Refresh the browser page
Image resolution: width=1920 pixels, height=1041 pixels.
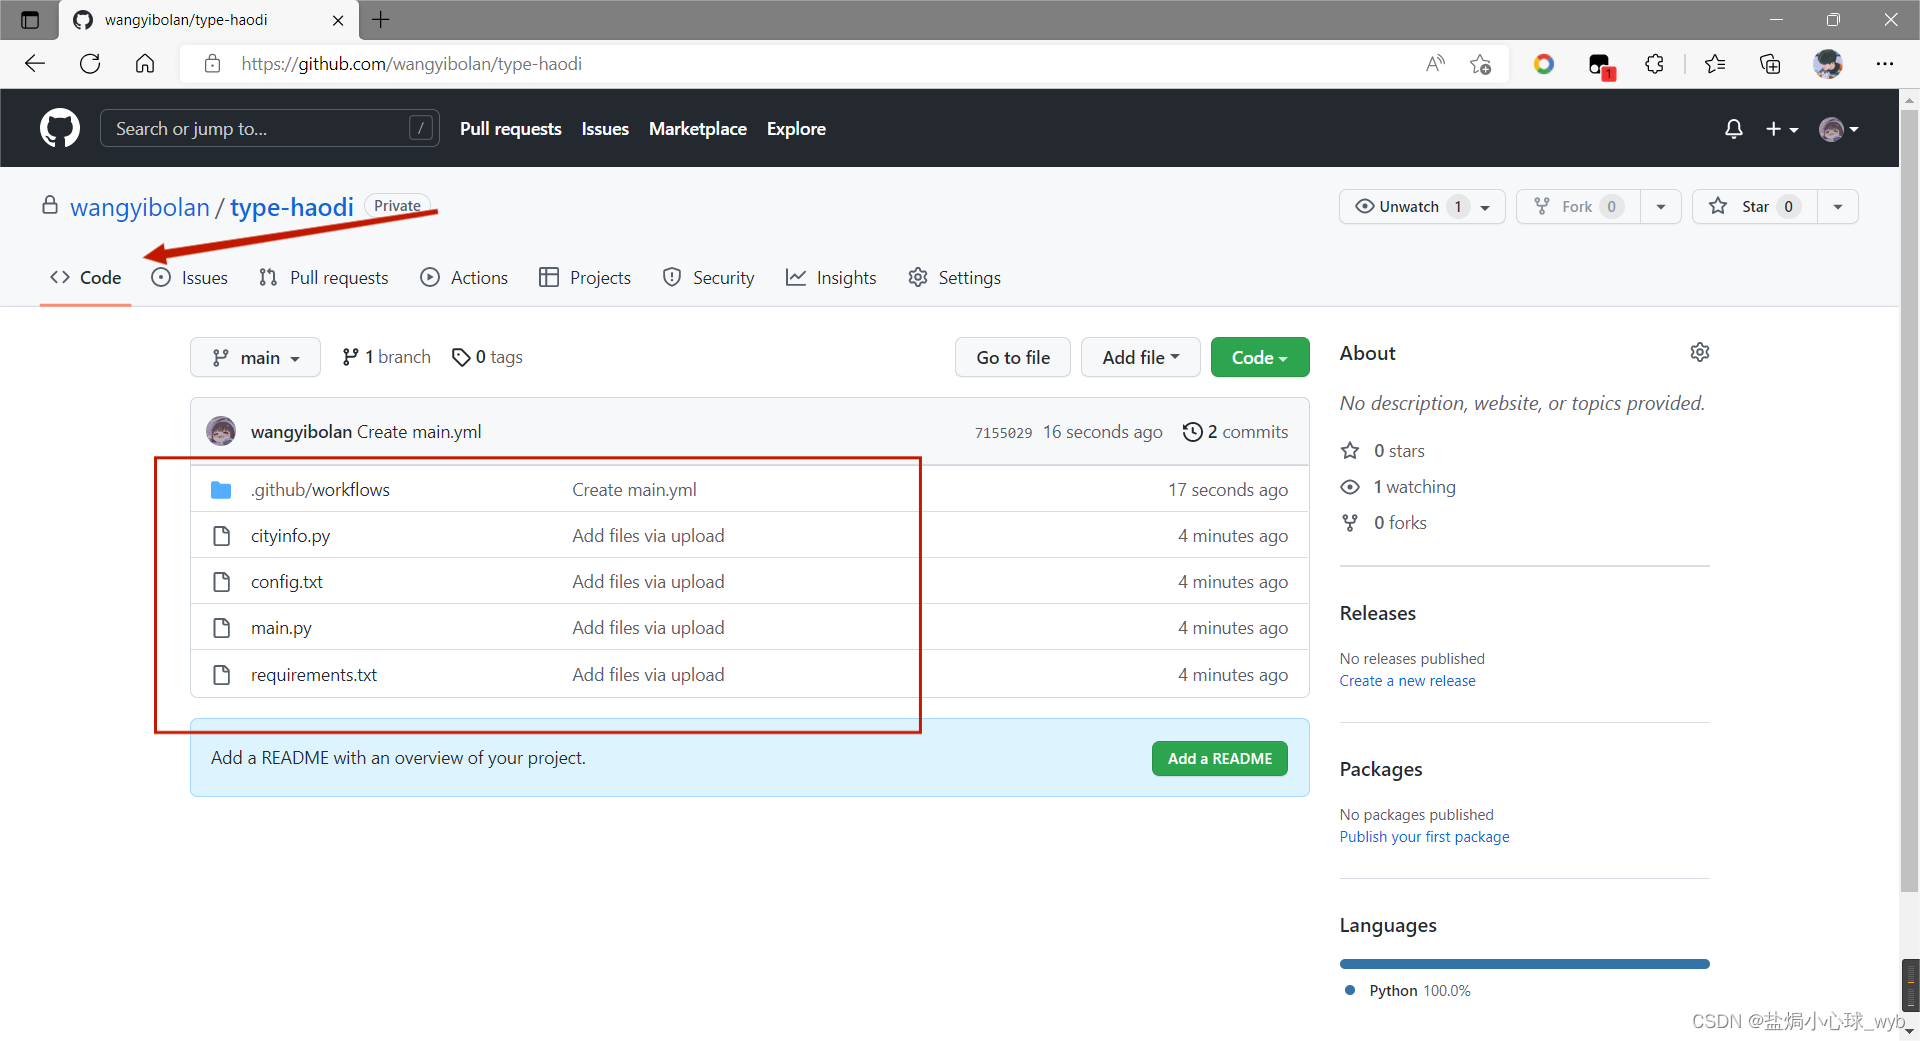point(90,64)
